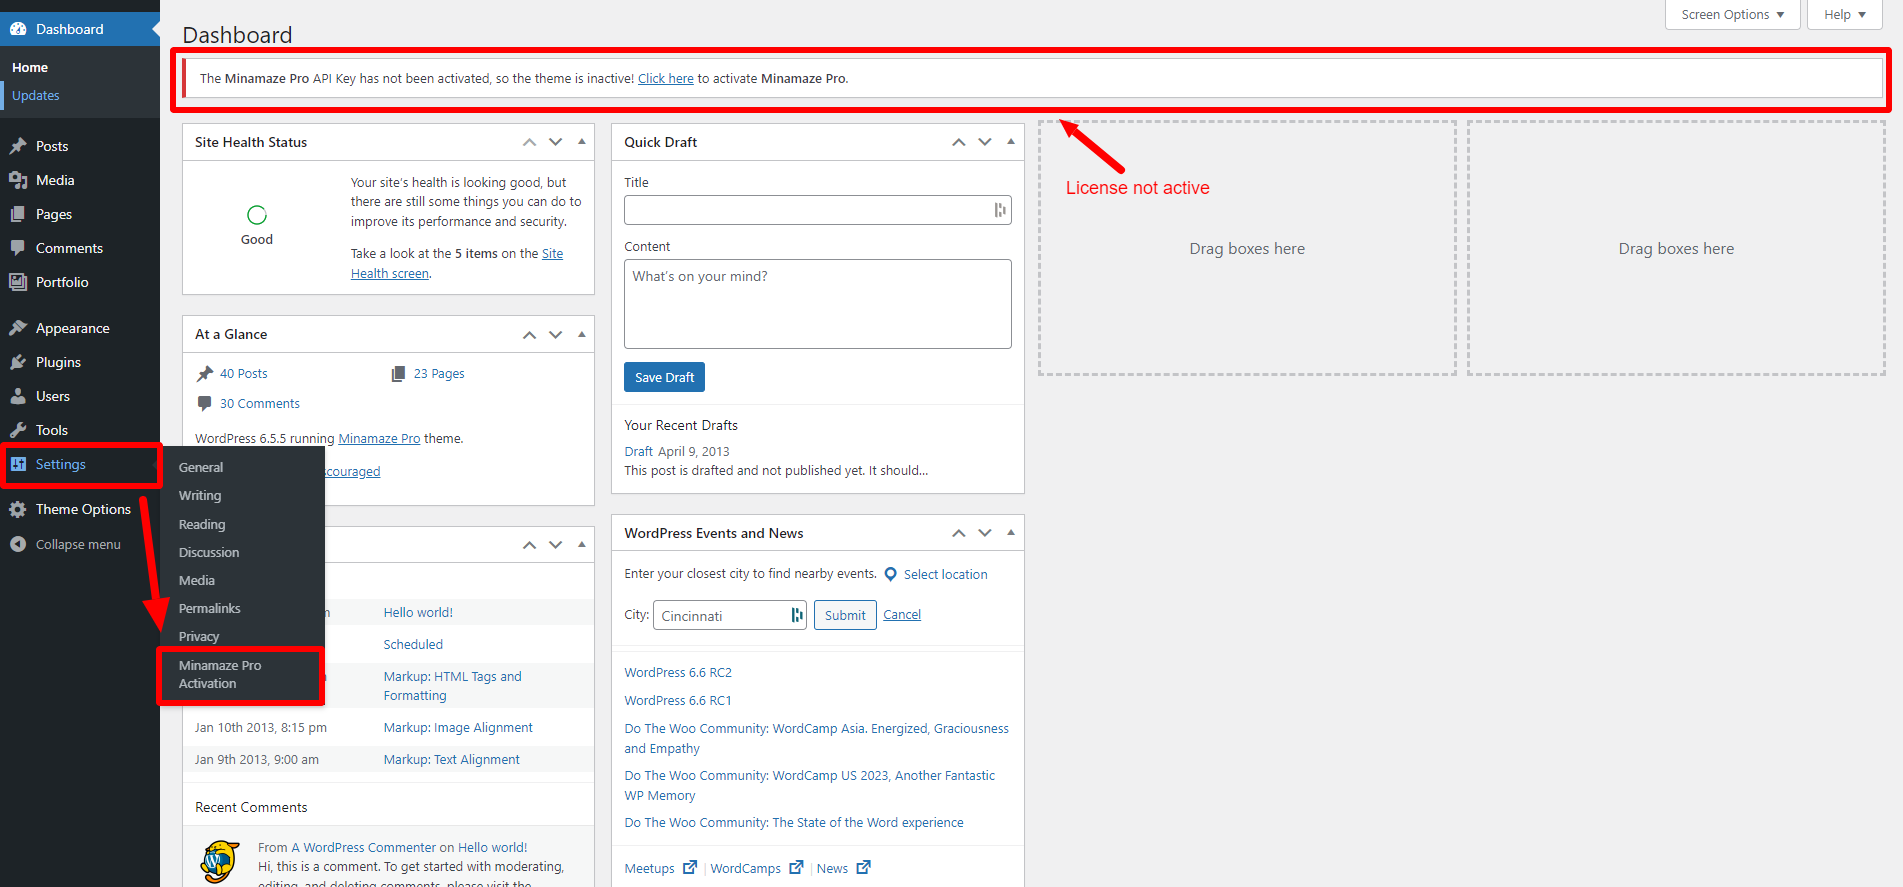Viewport: 1903px width, 887px height.
Task: Open Writing settings submenu item
Action: [200, 495]
